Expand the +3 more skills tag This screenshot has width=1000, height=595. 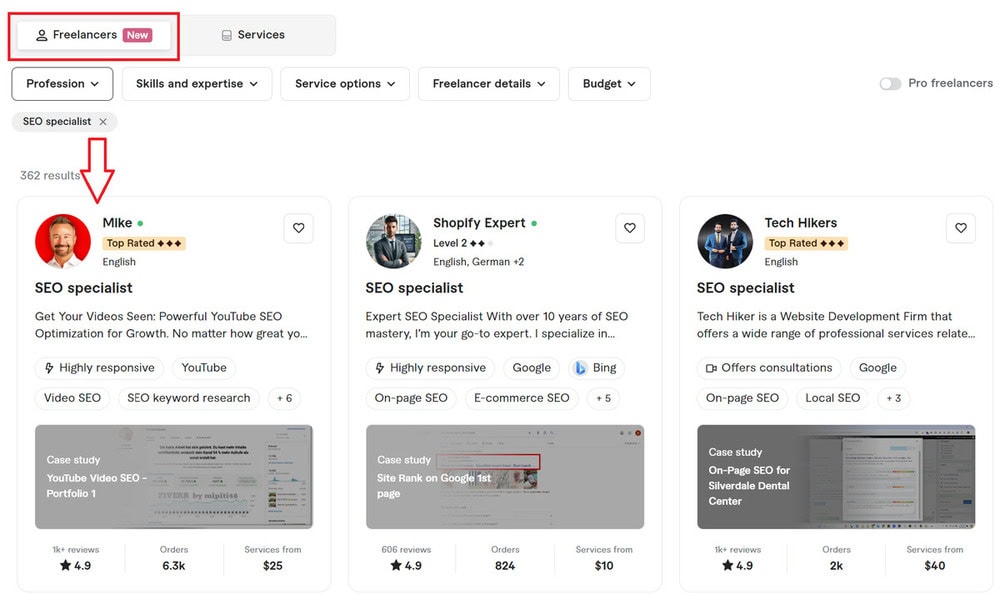click(x=893, y=398)
